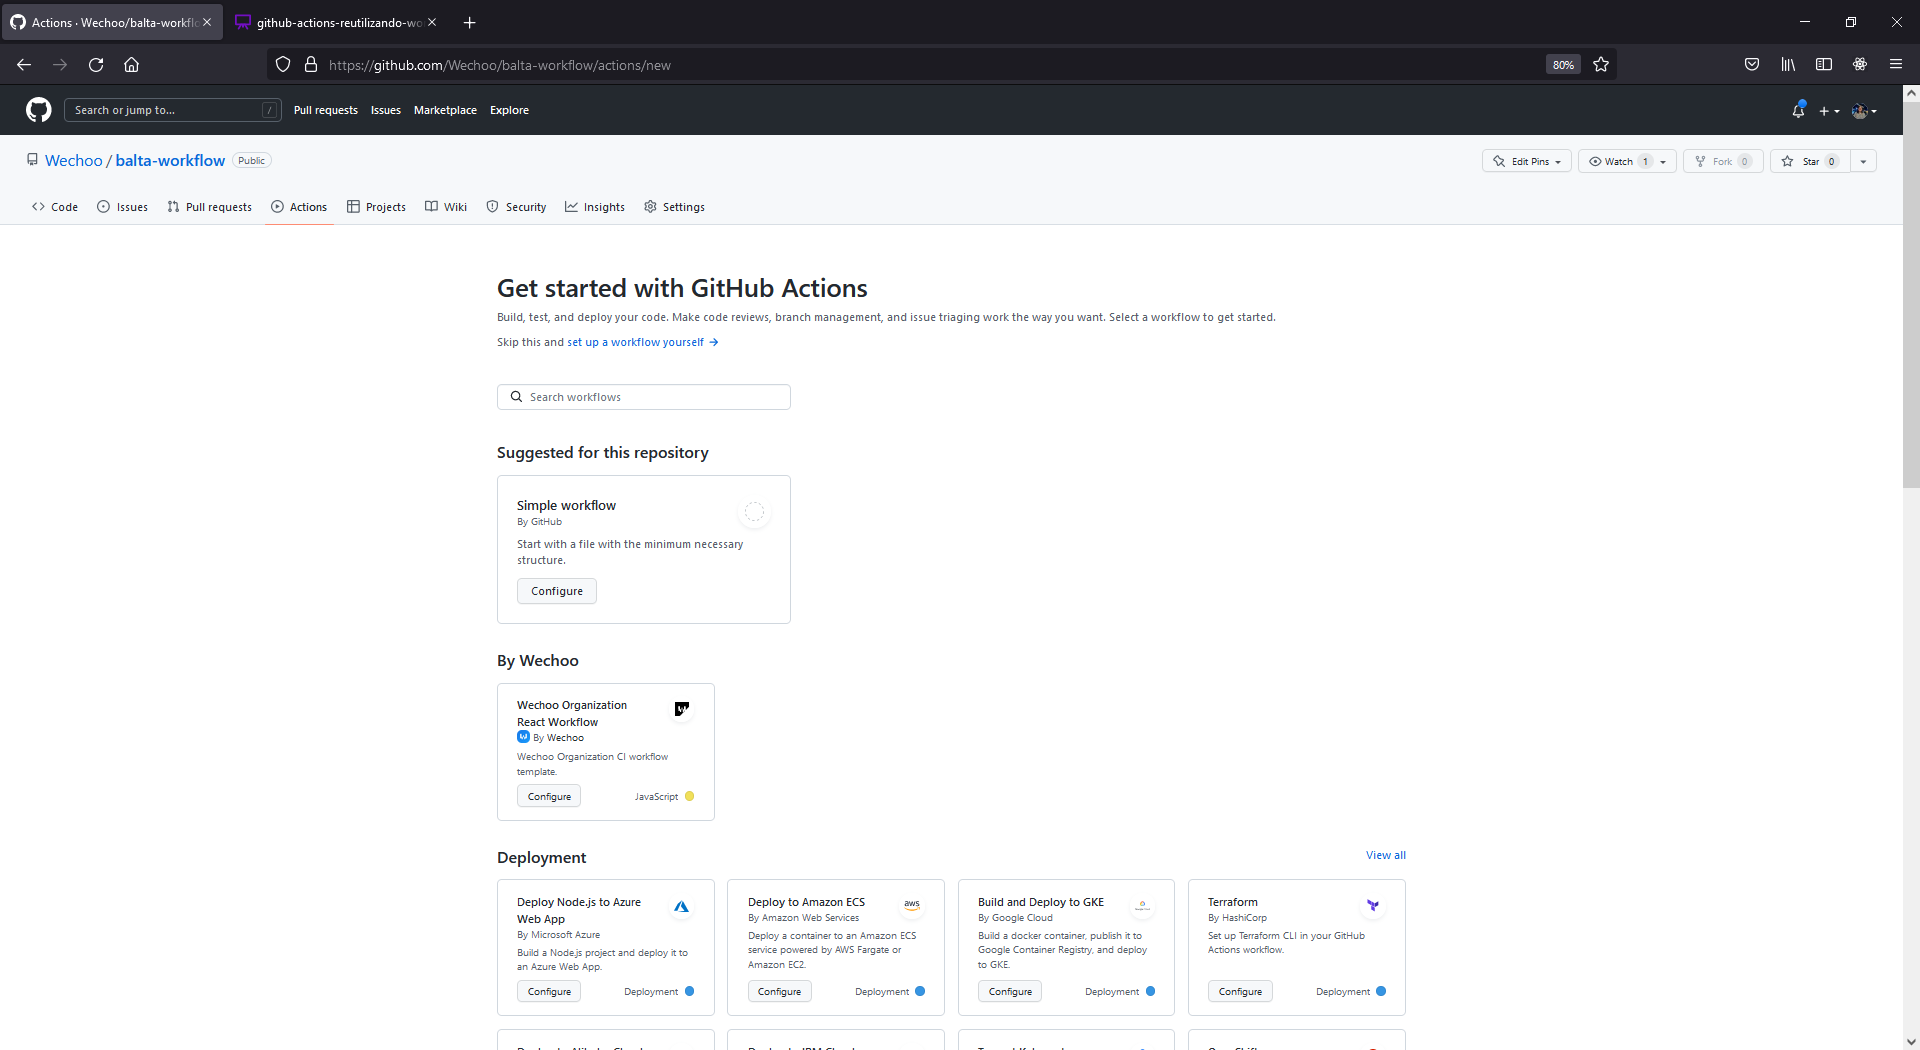Screen dimensions: 1920x1050
Task: Reload the page with refresh icon
Action: [x=96, y=65]
